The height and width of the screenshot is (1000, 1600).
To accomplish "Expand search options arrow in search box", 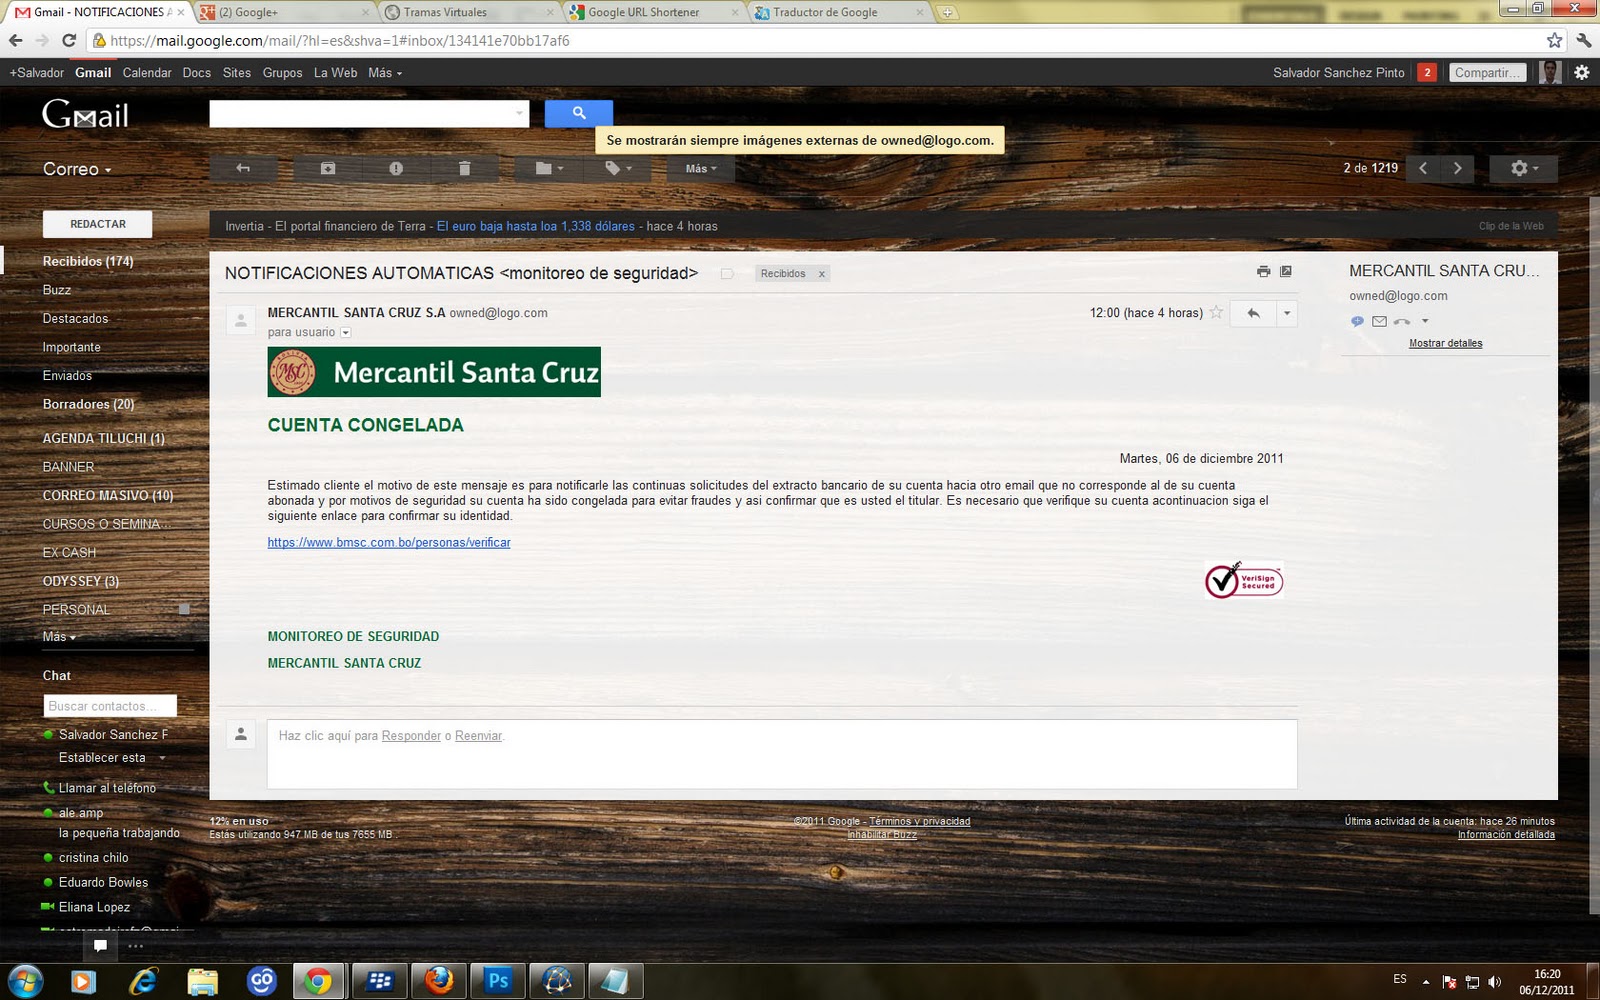I will pos(519,114).
